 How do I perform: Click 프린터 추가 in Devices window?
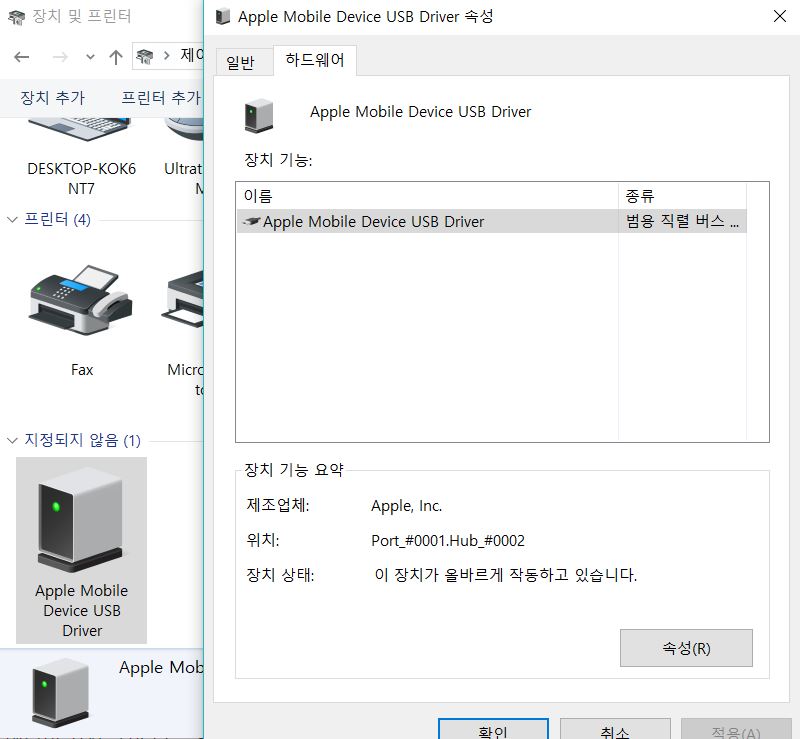161,97
